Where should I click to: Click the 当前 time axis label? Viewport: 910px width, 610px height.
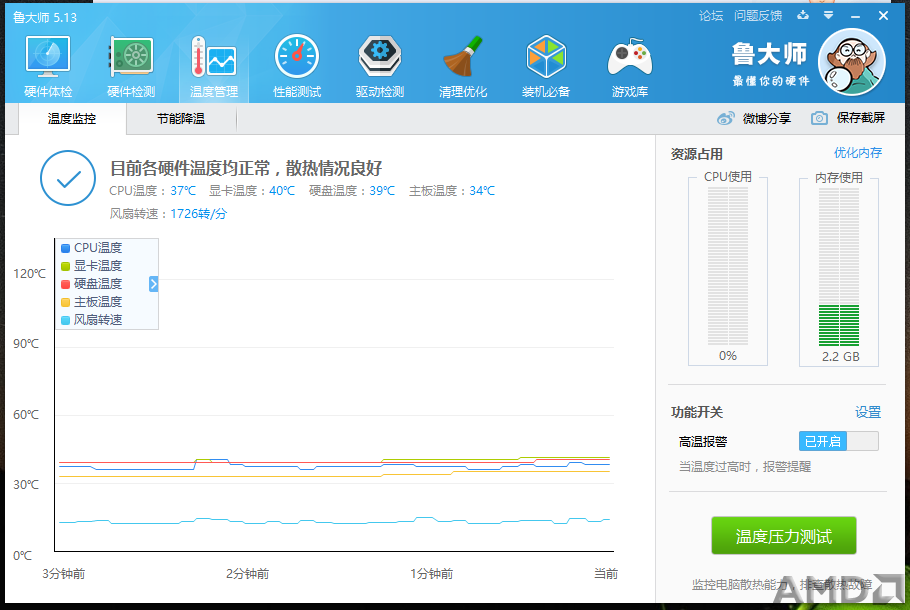pyautogui.click(x=606, y=573)
